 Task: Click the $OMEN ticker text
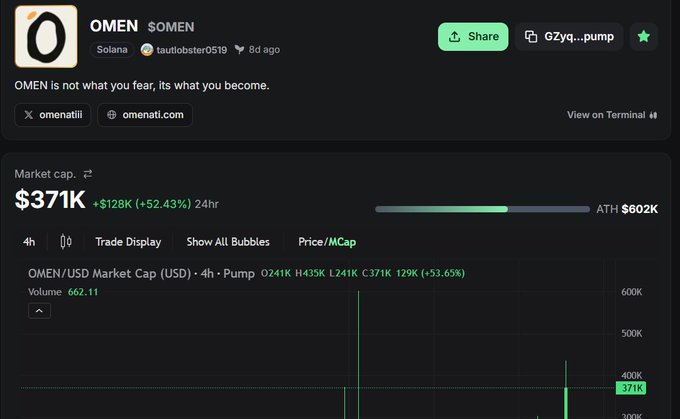pos(171,27)
